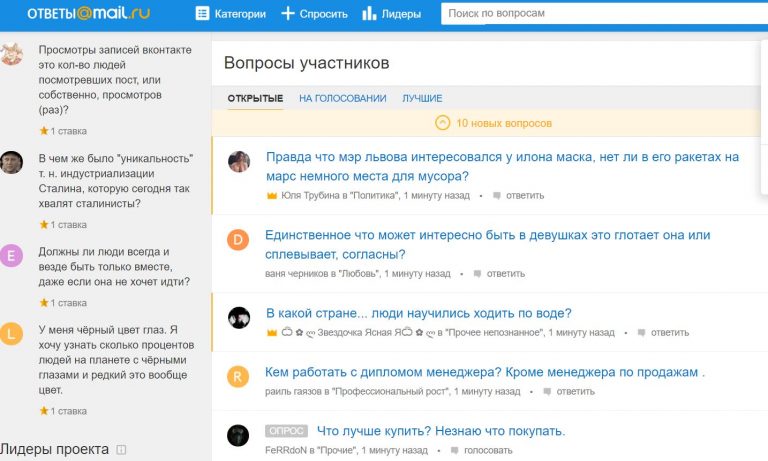Open the question starting with Единственное что может
This screenshot has height=461, width=768.
pos(488,244)
